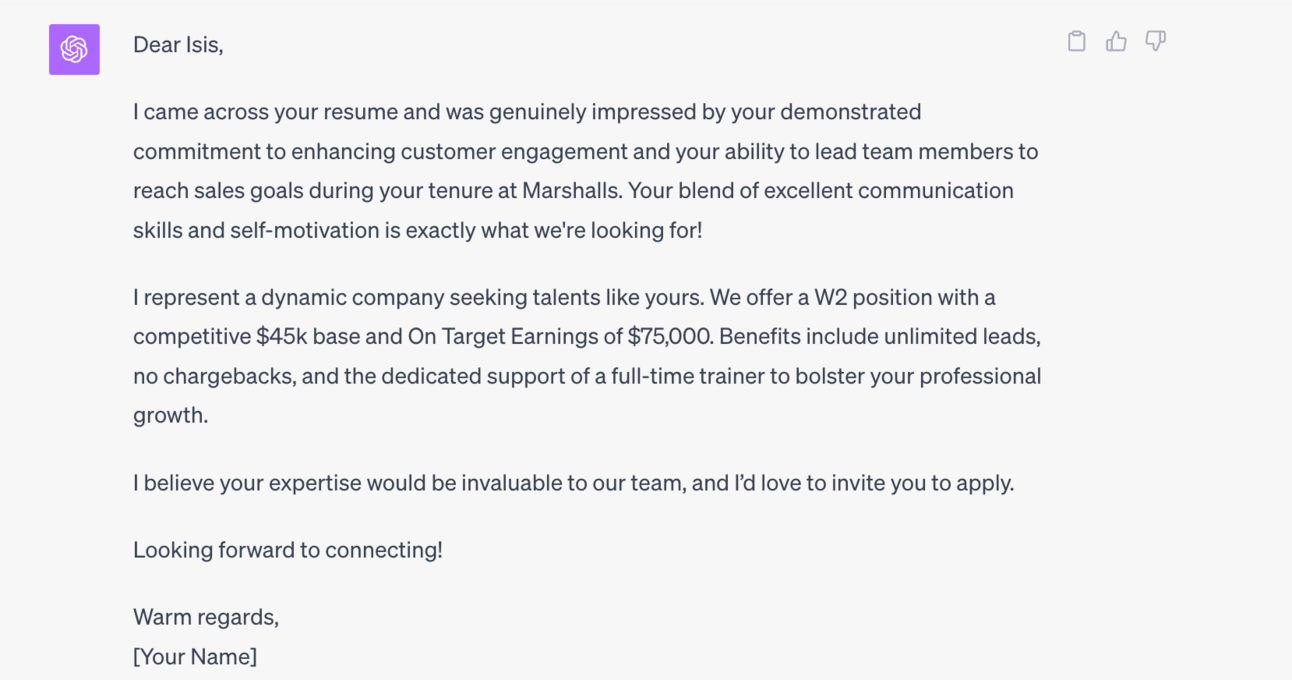Click the word "growth." ending second paragraph

pyautogui.click(x=171, y=416)
